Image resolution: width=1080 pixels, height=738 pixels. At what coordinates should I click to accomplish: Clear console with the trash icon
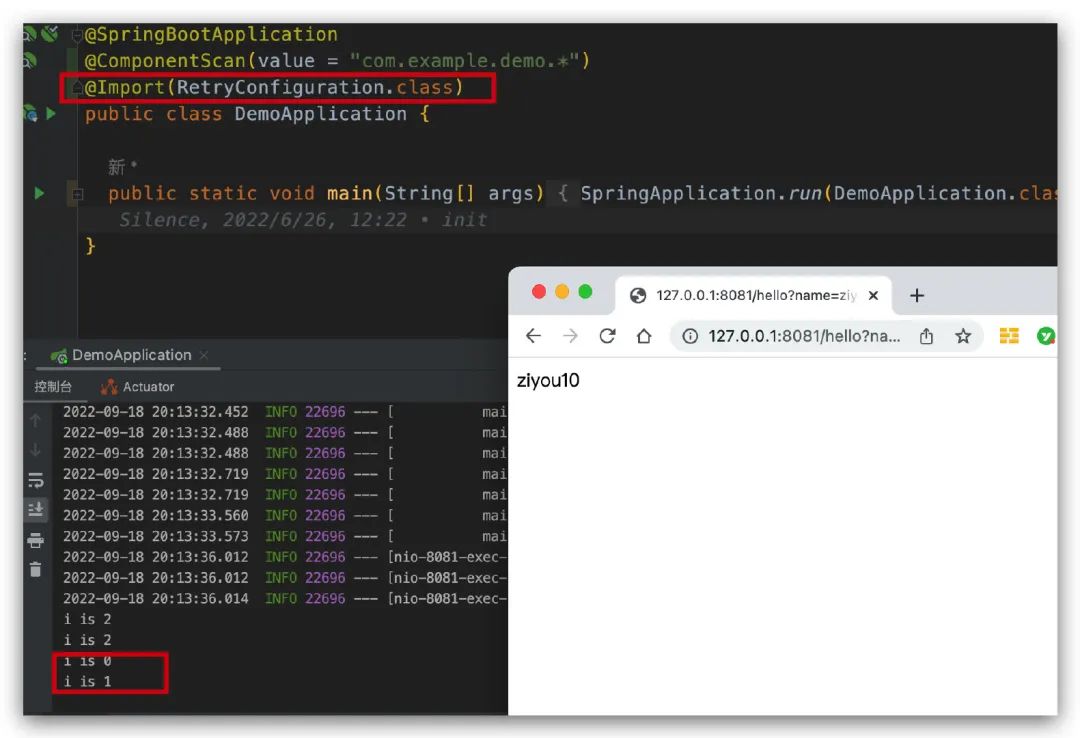pyautogui.click(x=36, y=569)
